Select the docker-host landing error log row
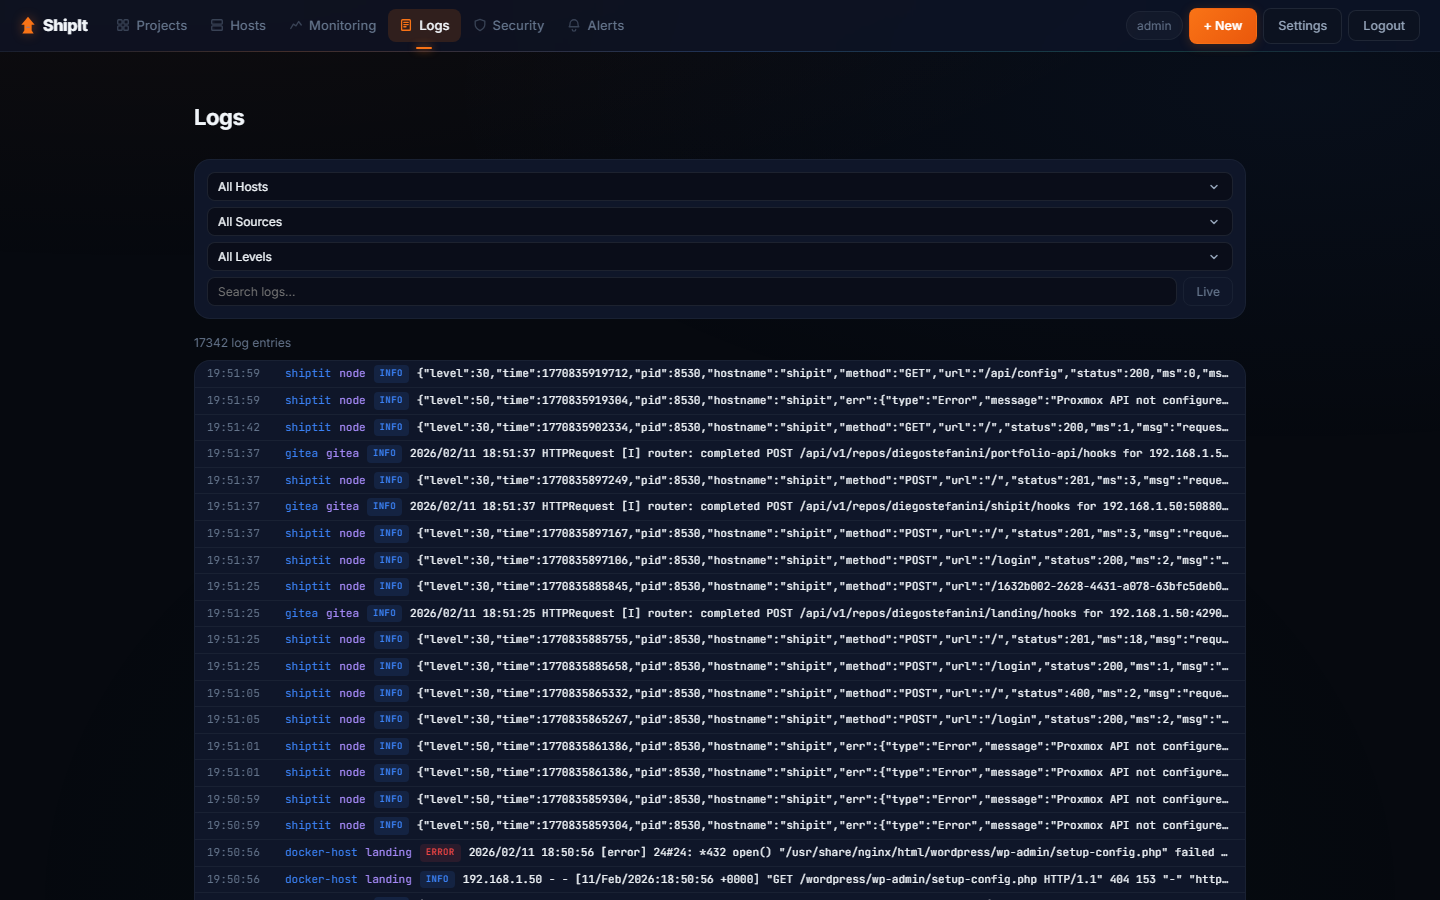 tap(800, 853)
